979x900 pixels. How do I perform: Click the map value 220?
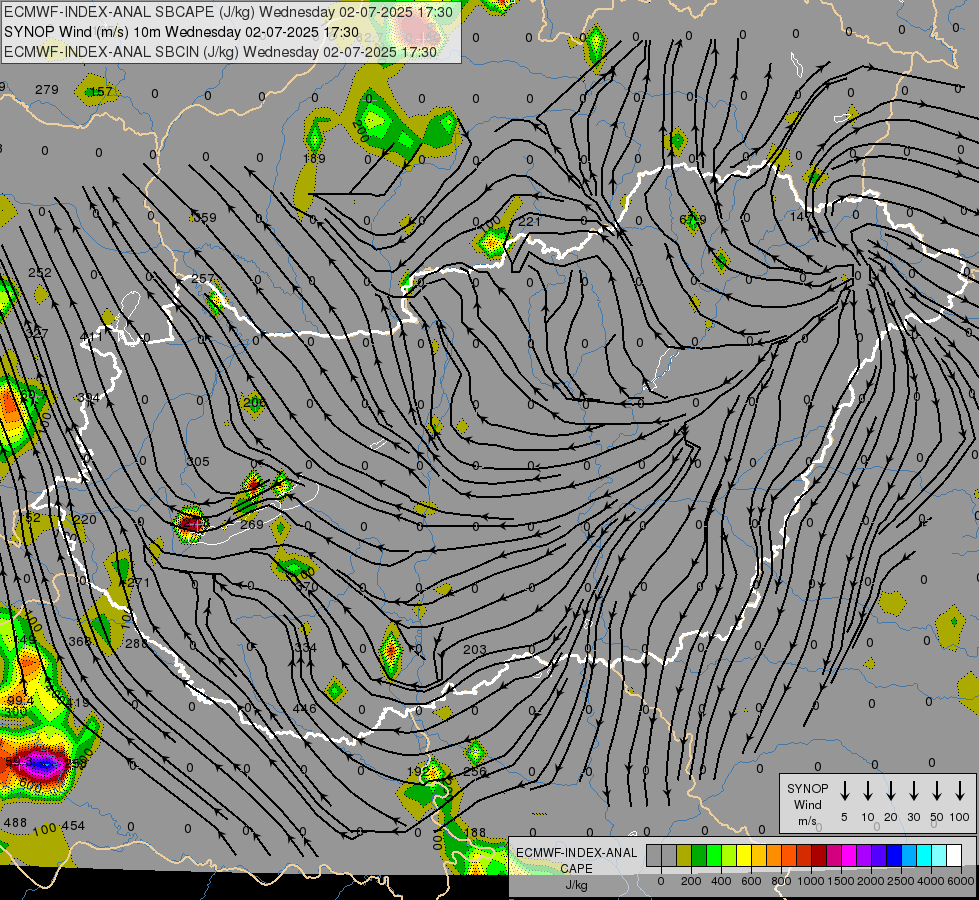[85, 520]
